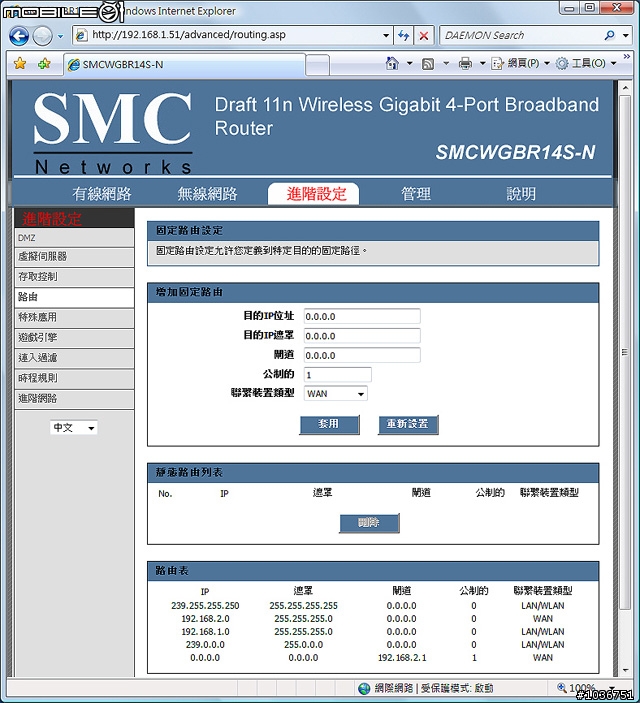Click routing table IP 192.168.1.0
Image resolution: width=640 pixels, height=703 pixels.
click(205, 632)
